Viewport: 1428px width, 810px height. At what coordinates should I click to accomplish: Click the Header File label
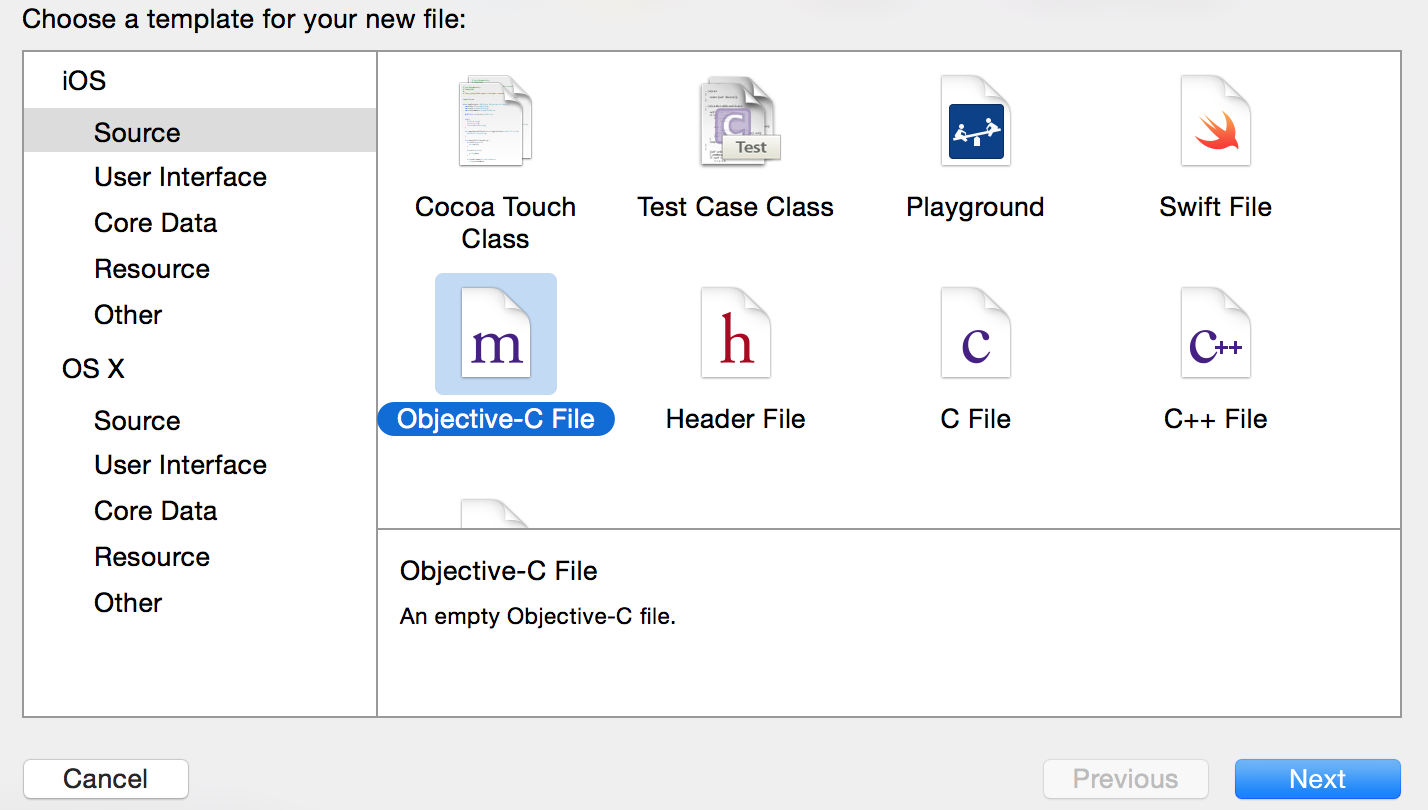[x=736, y=419]
